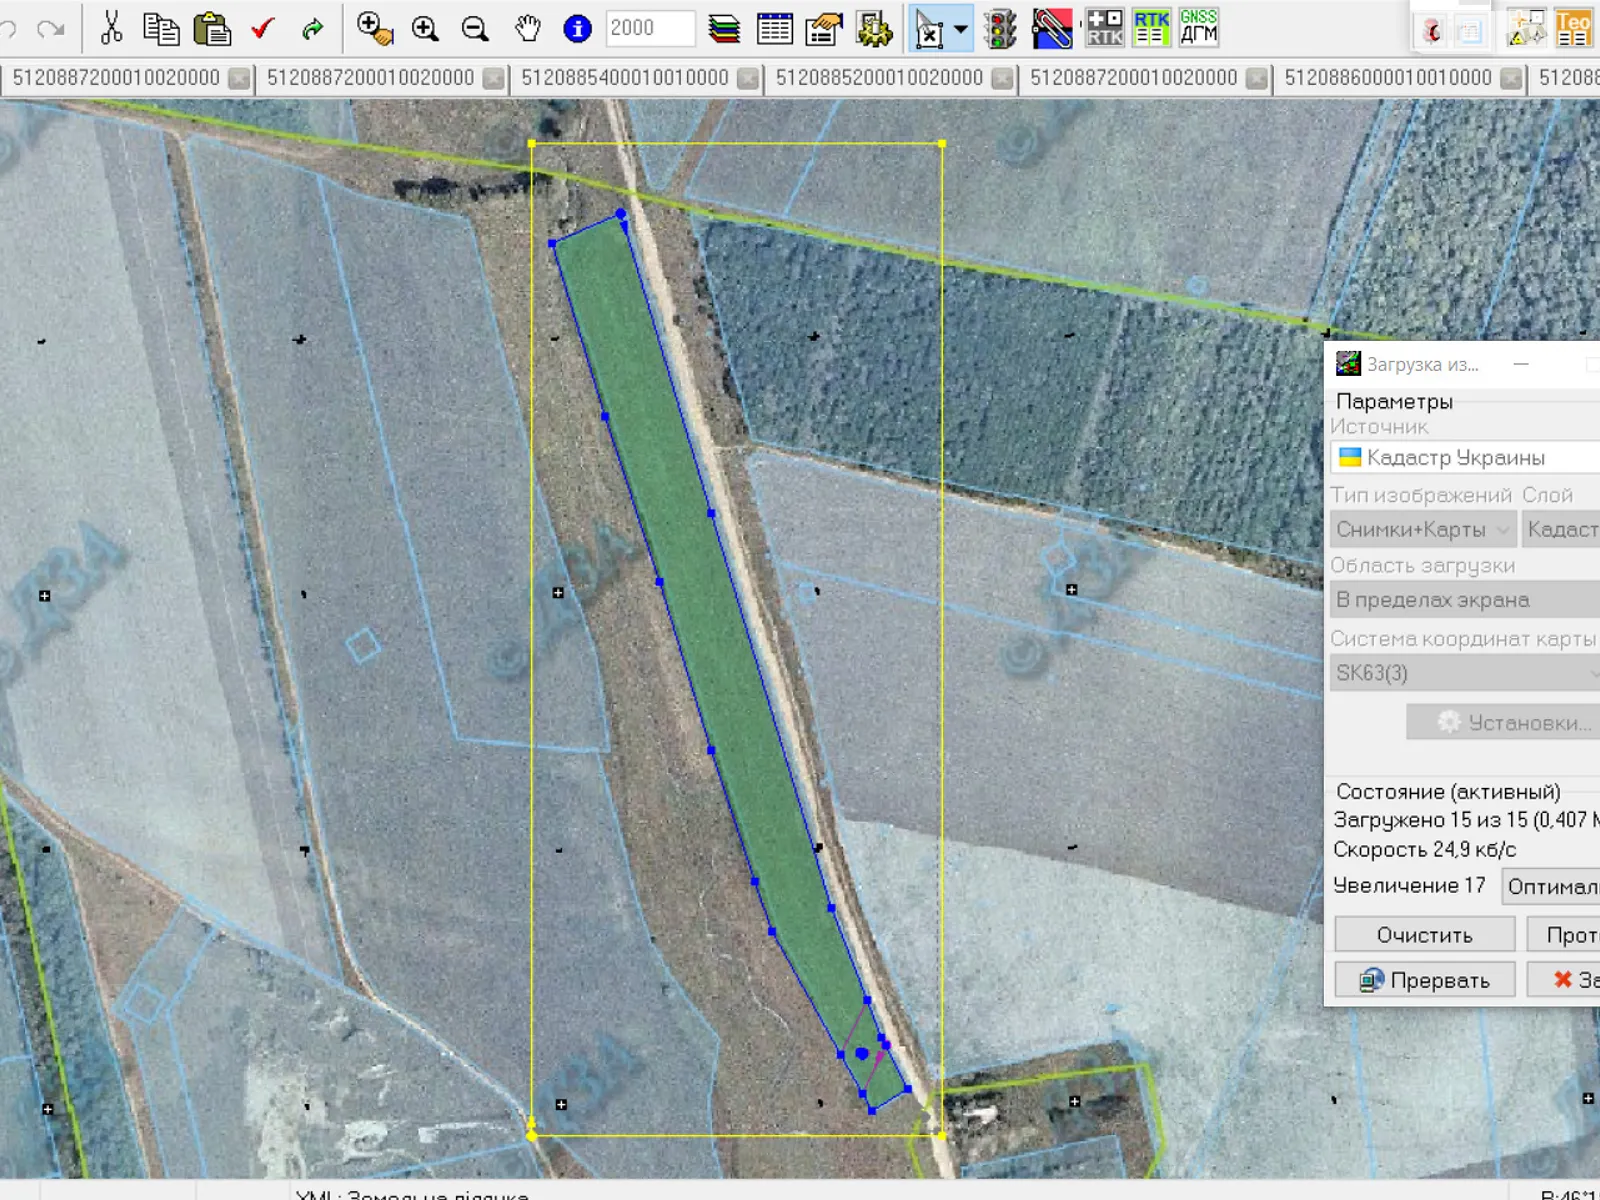The width and height of the screenshot is (1600, 1200).
Task: Expand the selection tool dropdown arrow
Action: point(961,28)
